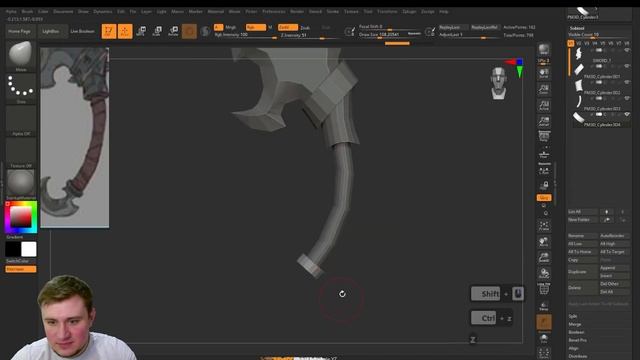640x360 pixels.
Task: Click the sculptris sphere icon in toolbar
Action: (205, 31)
